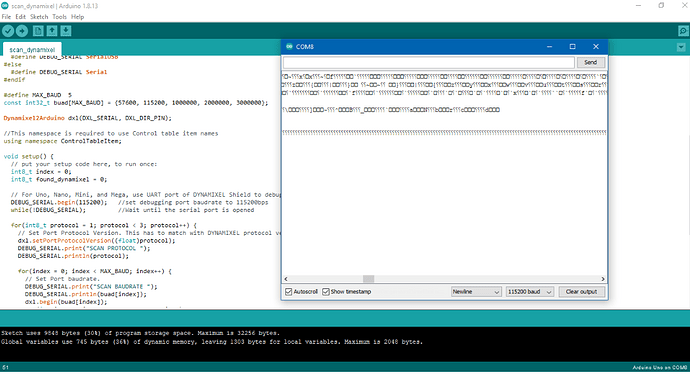Minimize the COM8 serial monitor window
690x382 pixels.
coord(550,47)
